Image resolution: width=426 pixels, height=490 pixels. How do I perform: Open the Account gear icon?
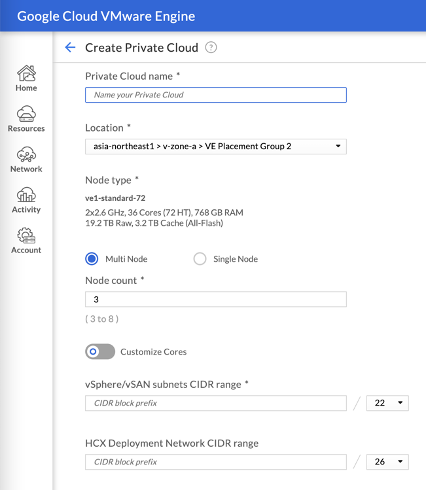pos(26,235)
